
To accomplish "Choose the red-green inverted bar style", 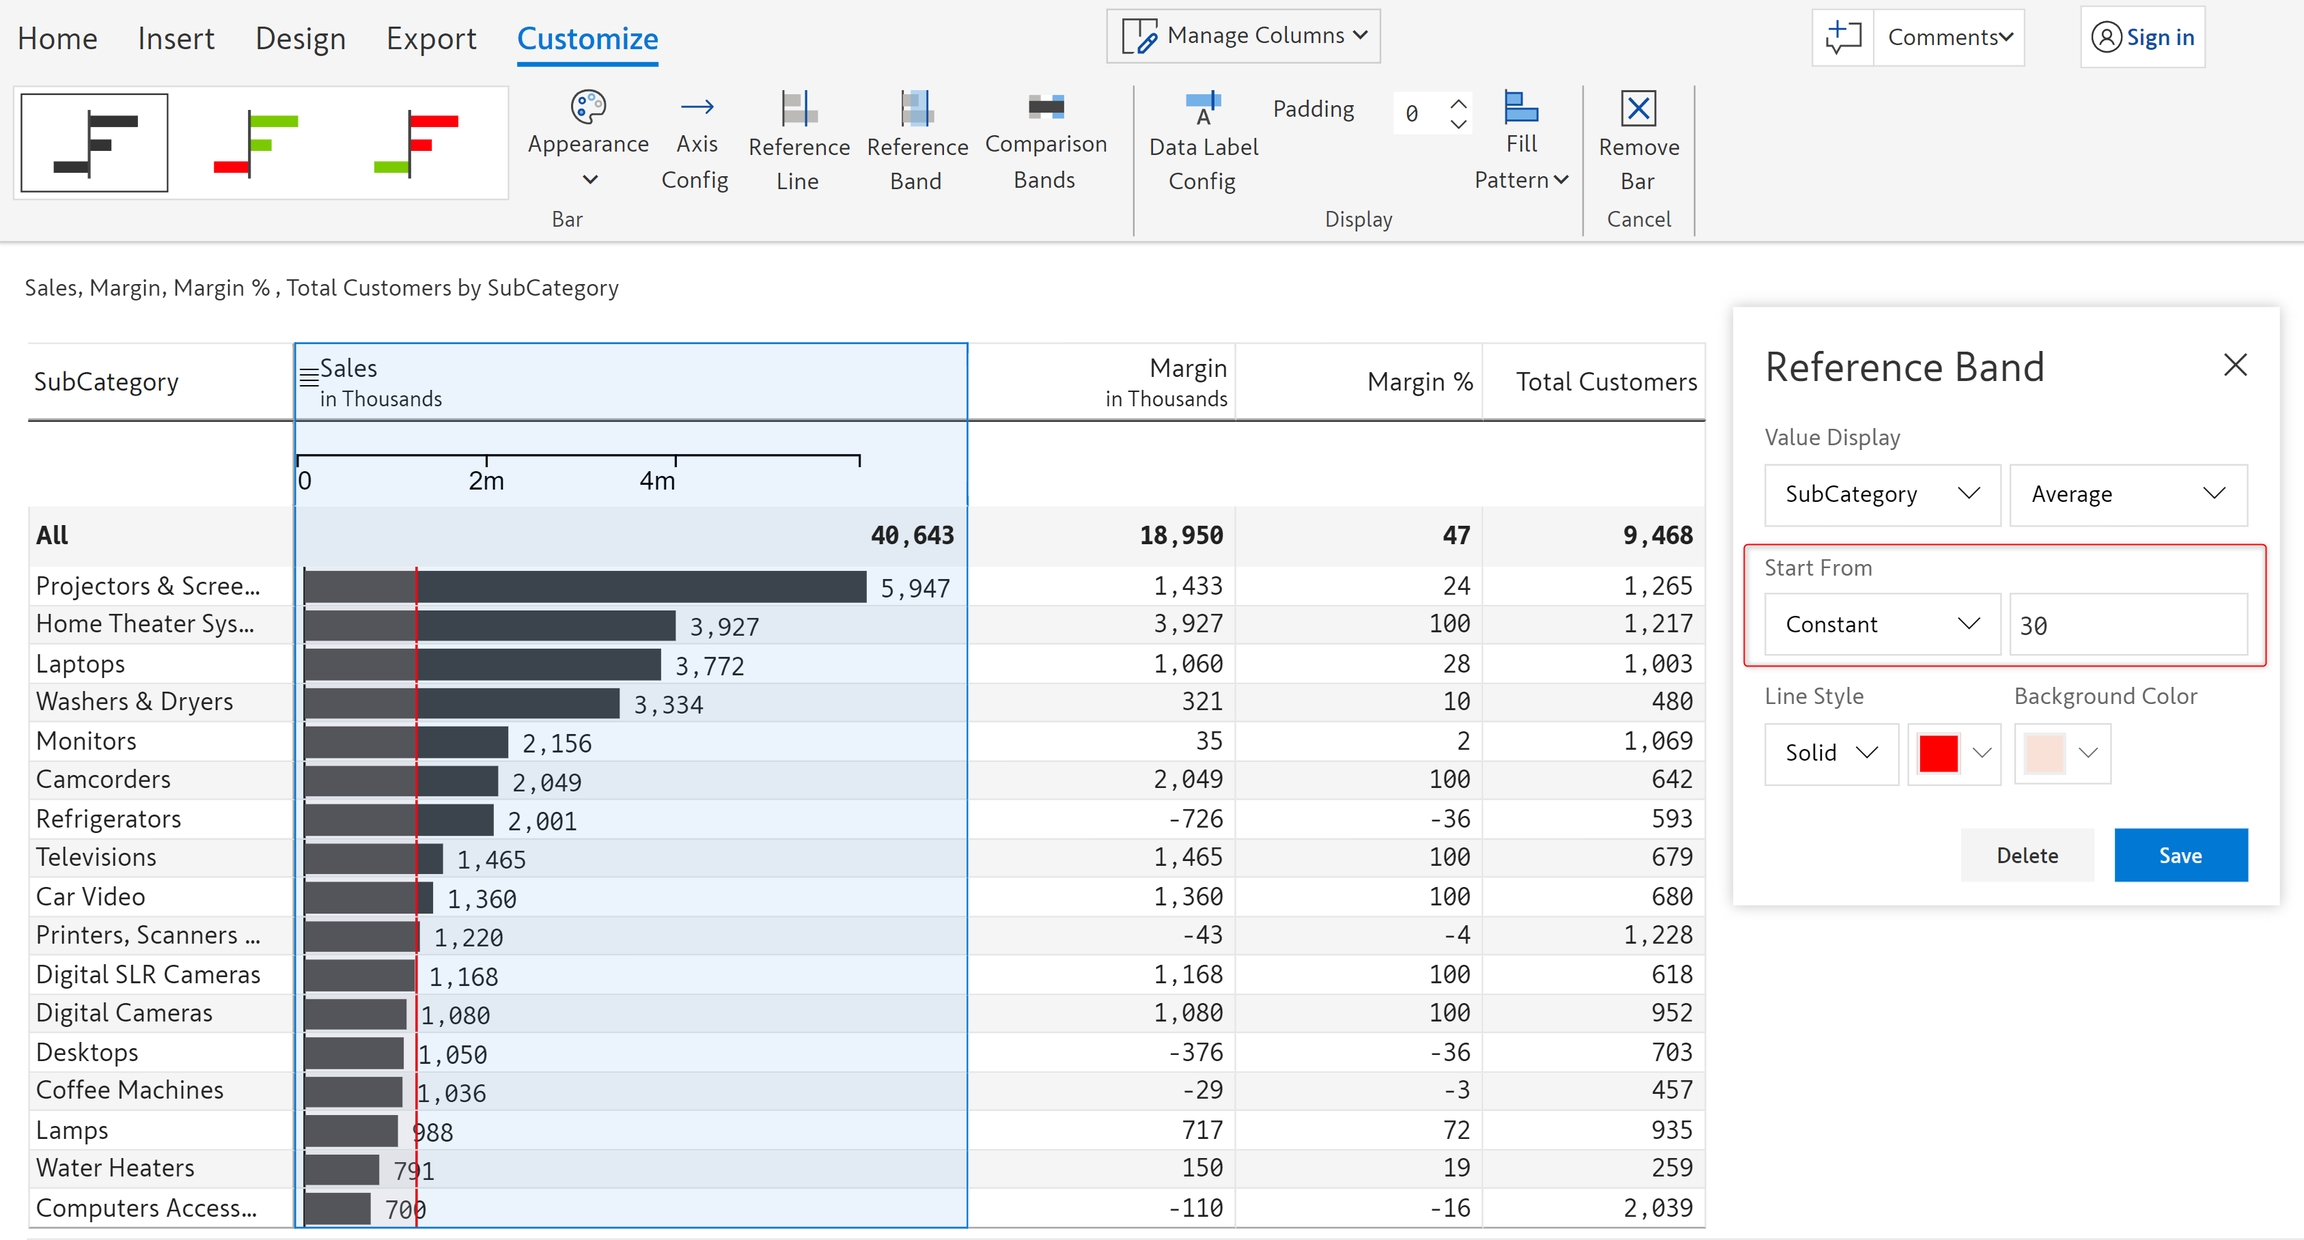I will click(x=417, y=143).
